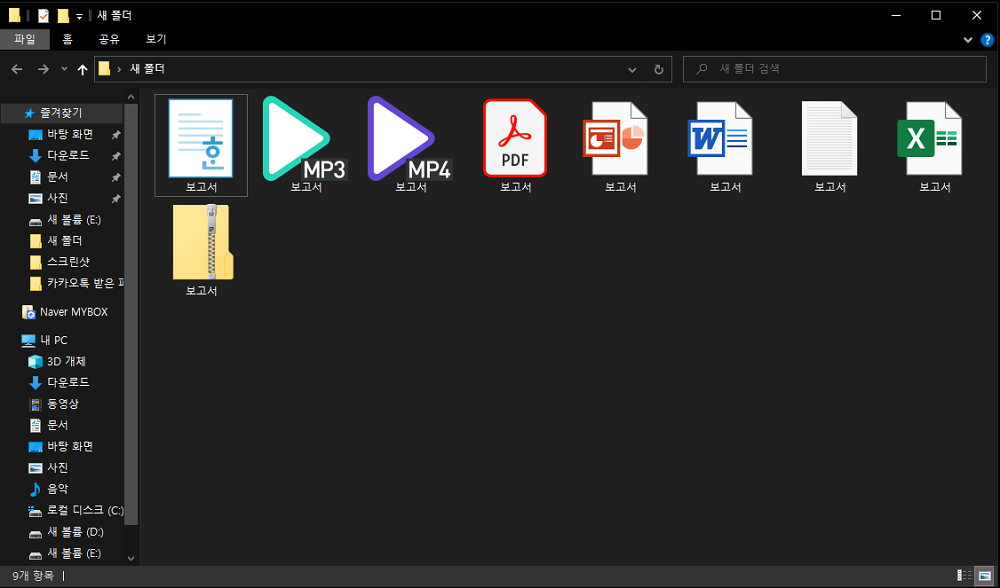Unpin 바탕 화면 using its pin icon
This screenshot has height=588, width=1000.
(115, 135)
